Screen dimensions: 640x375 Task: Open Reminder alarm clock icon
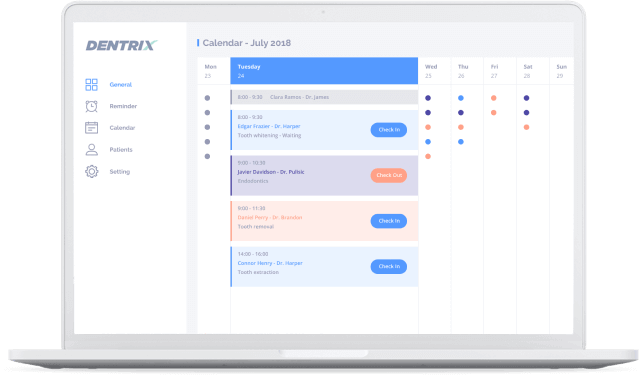(91, 106)
